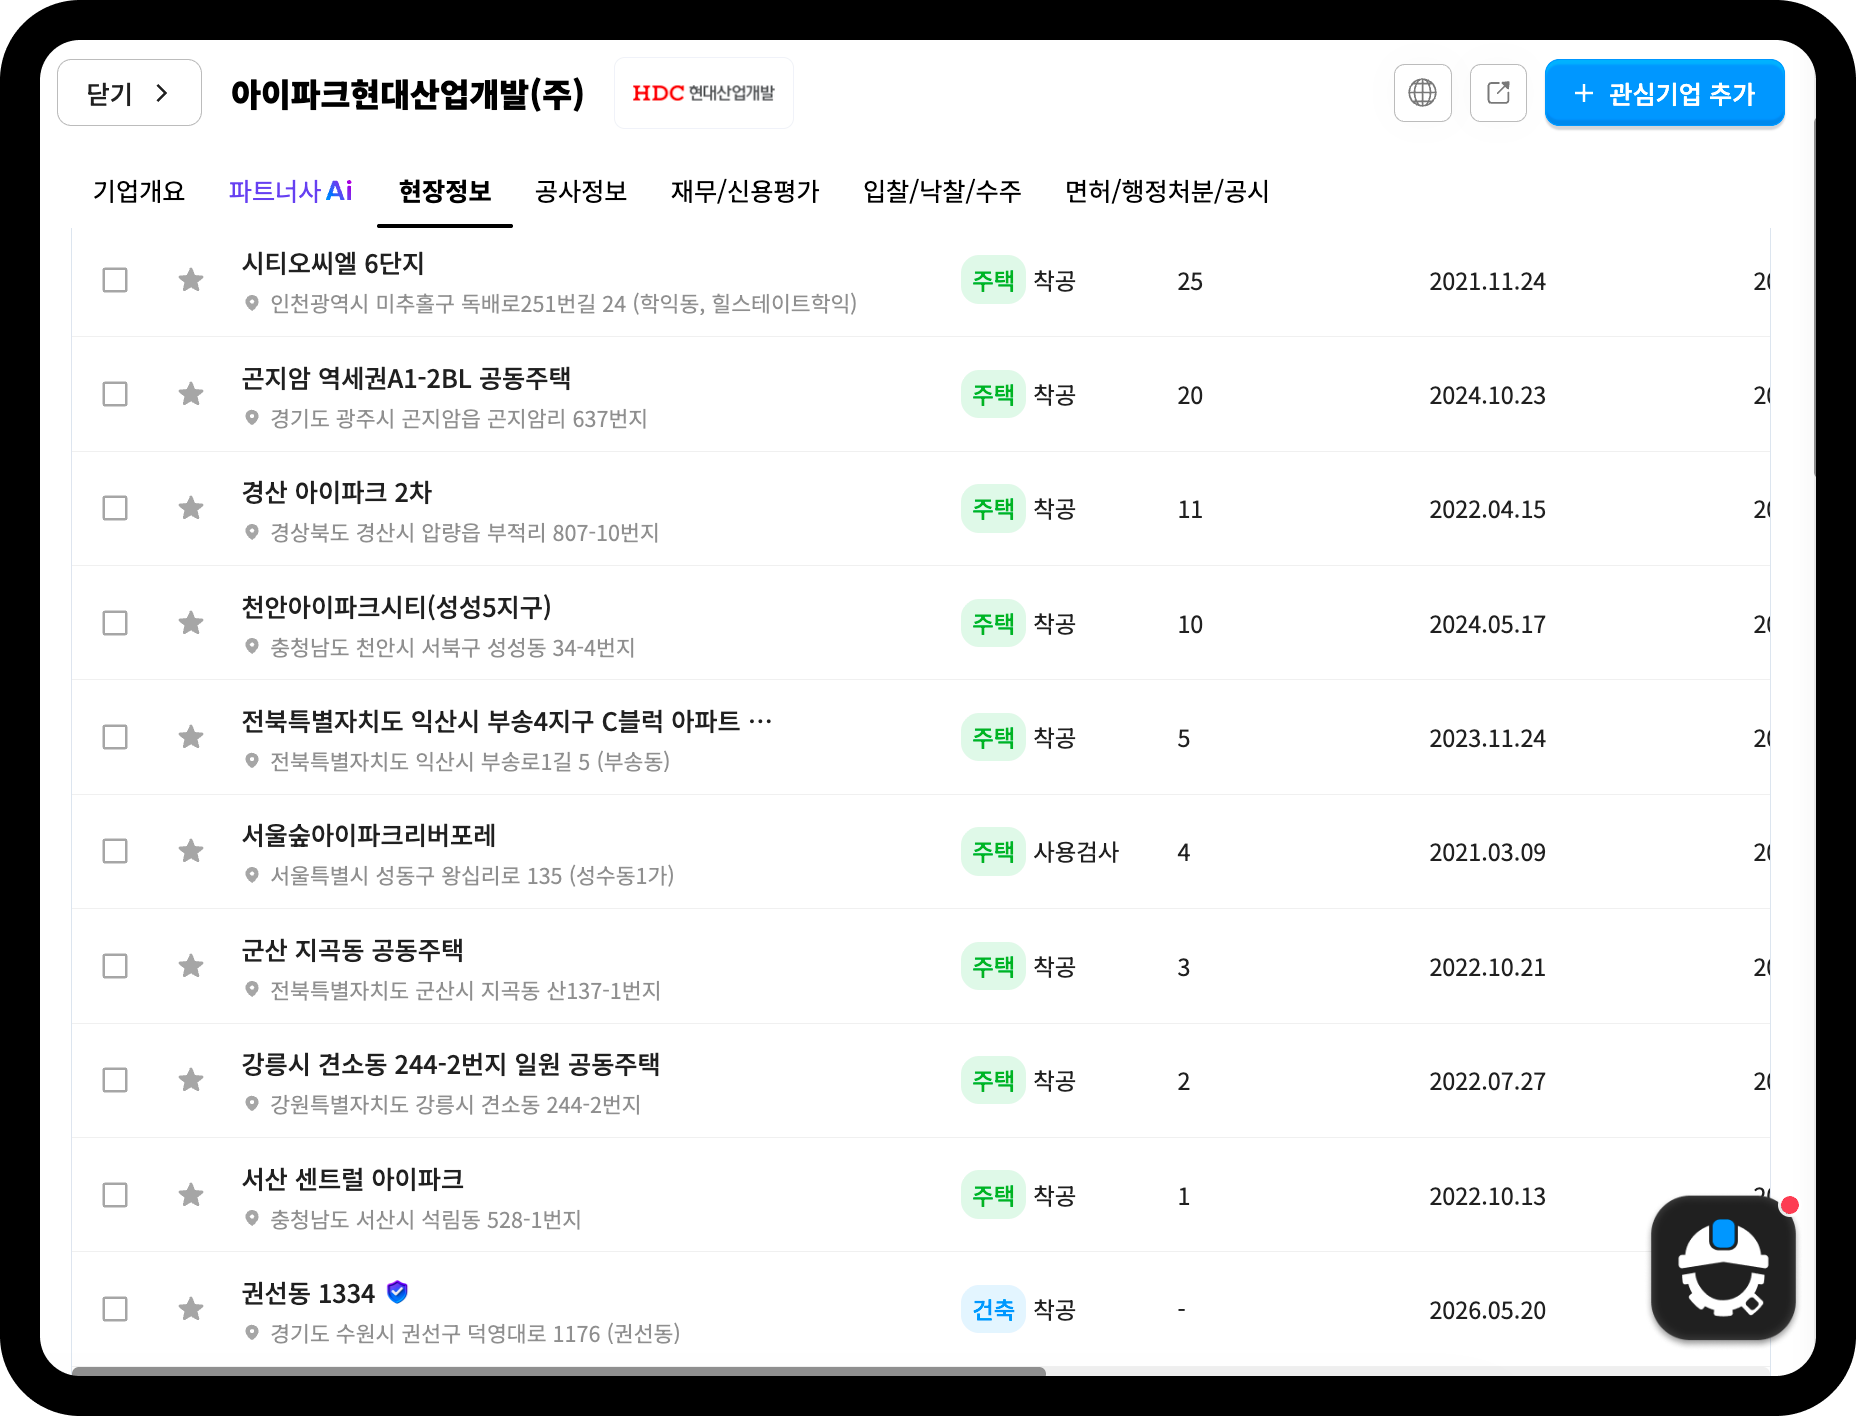Click location pin for 인천광역시 미추홀구 address
Viewport: 1856px width, 1416px height.
pyautogui.click(x=252, y=303)
